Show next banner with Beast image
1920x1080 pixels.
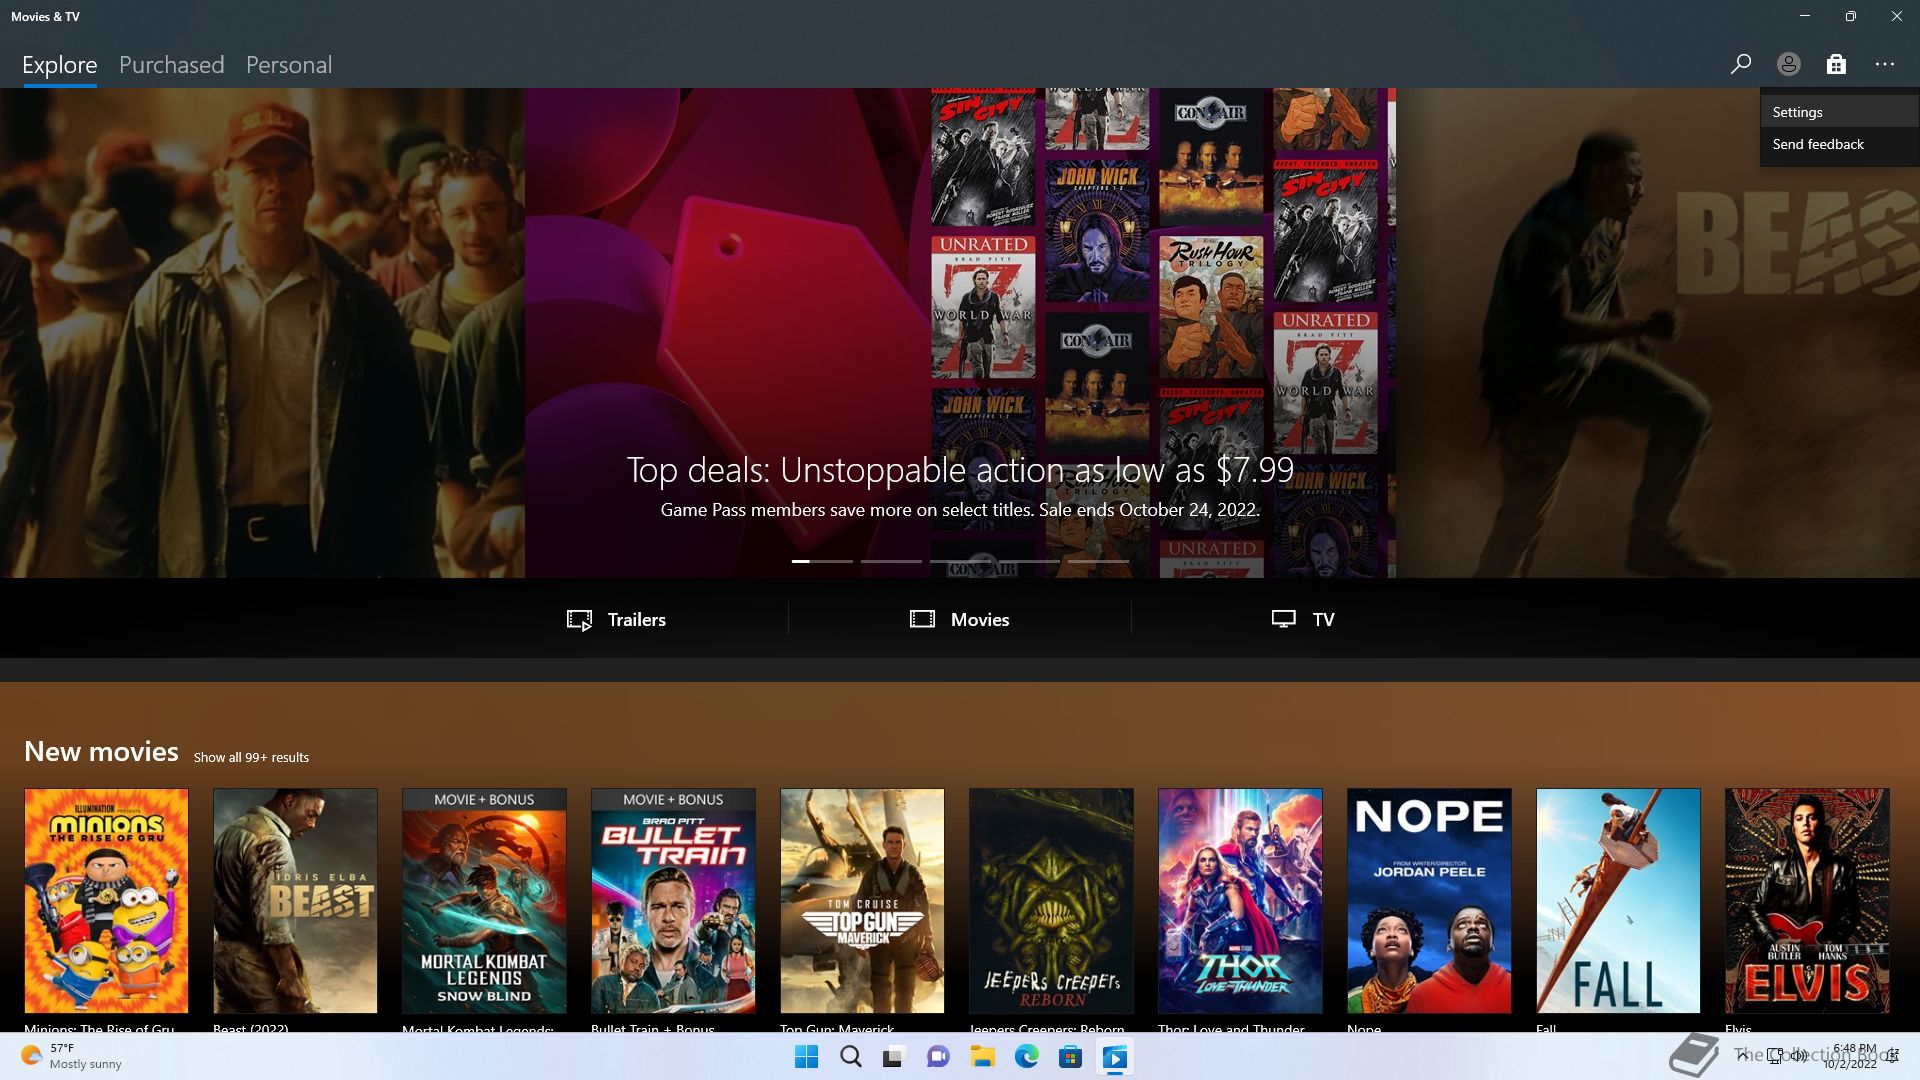point(1658,333)
